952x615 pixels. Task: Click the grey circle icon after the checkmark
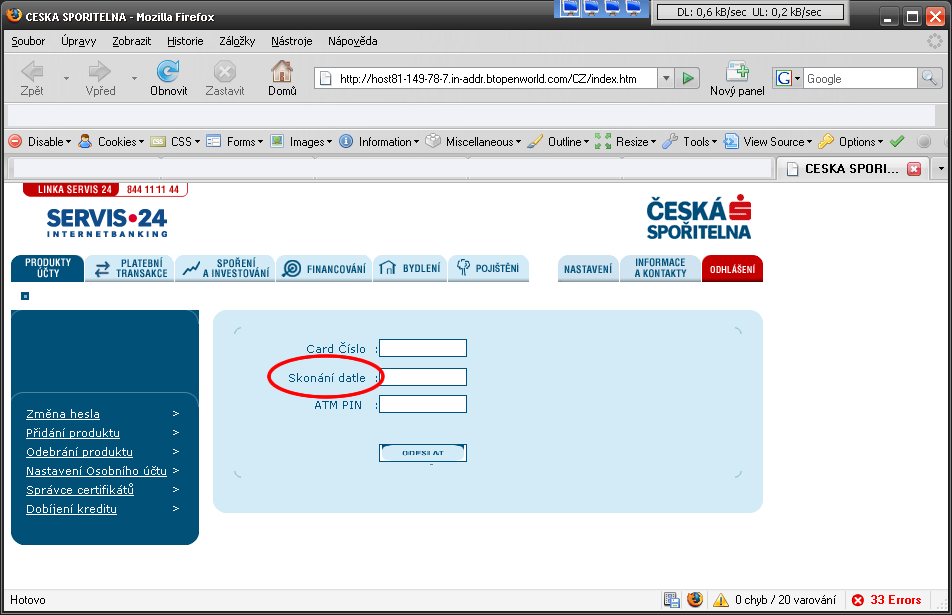(x=924, y=141)
